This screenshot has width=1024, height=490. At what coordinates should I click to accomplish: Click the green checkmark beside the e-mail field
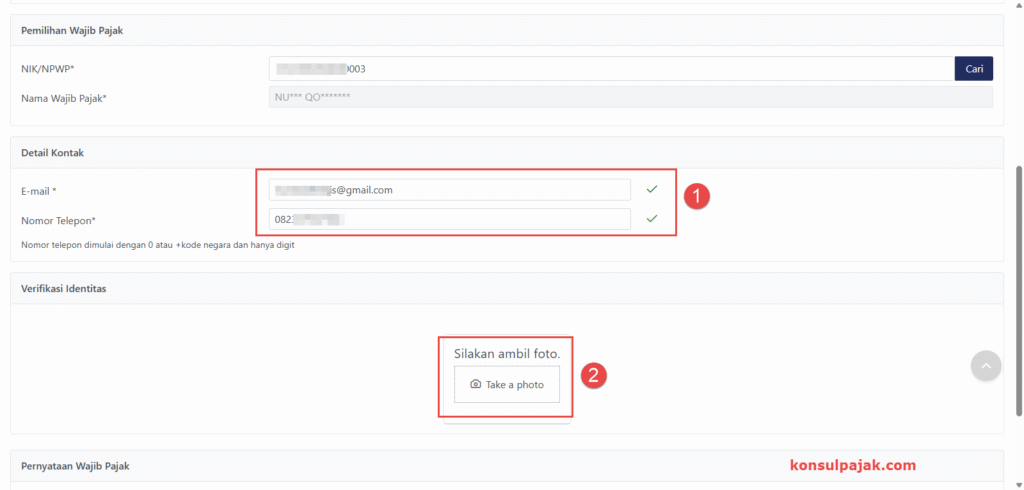pos(652,189)
